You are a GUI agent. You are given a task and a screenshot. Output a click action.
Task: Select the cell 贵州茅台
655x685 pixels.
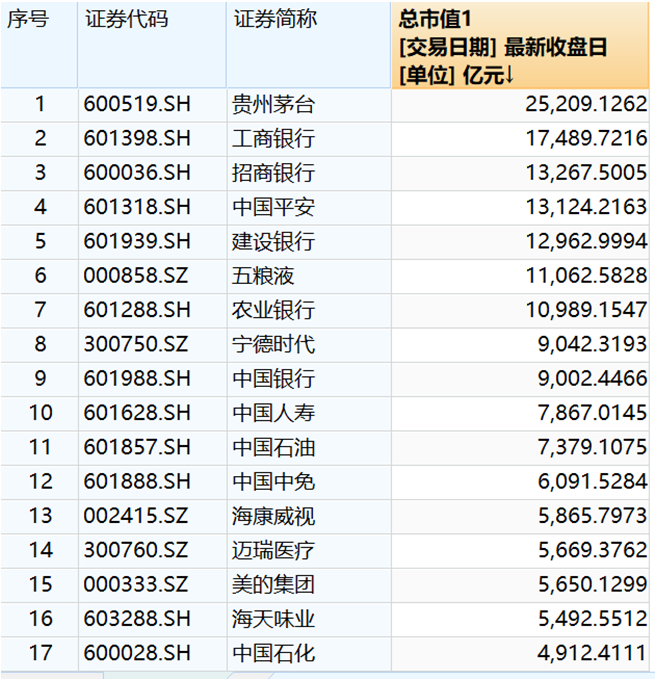(x=309, y=105)
